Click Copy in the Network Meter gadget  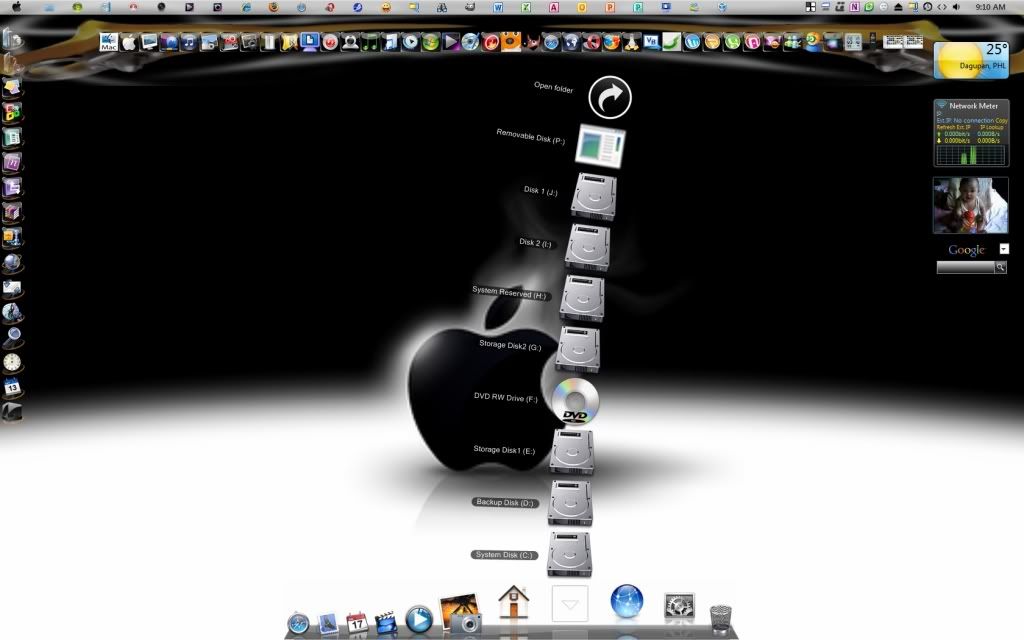click(x=1001, y=121)
